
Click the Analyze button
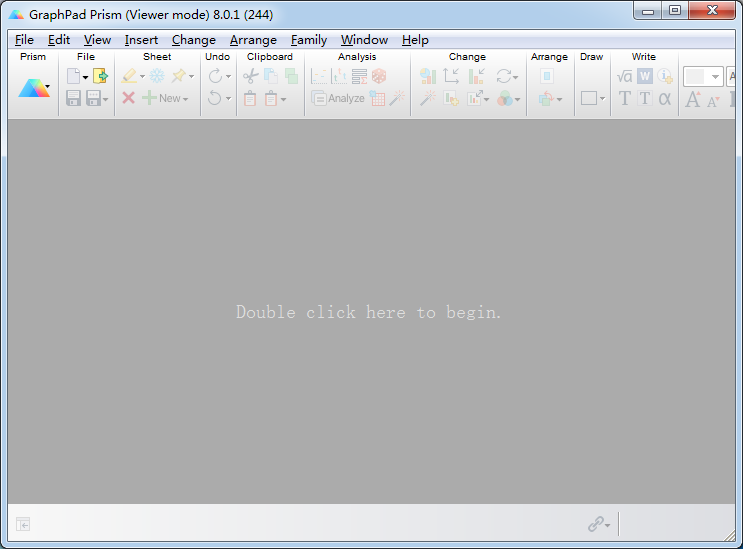pyautogui.click(x=338, y=99)
